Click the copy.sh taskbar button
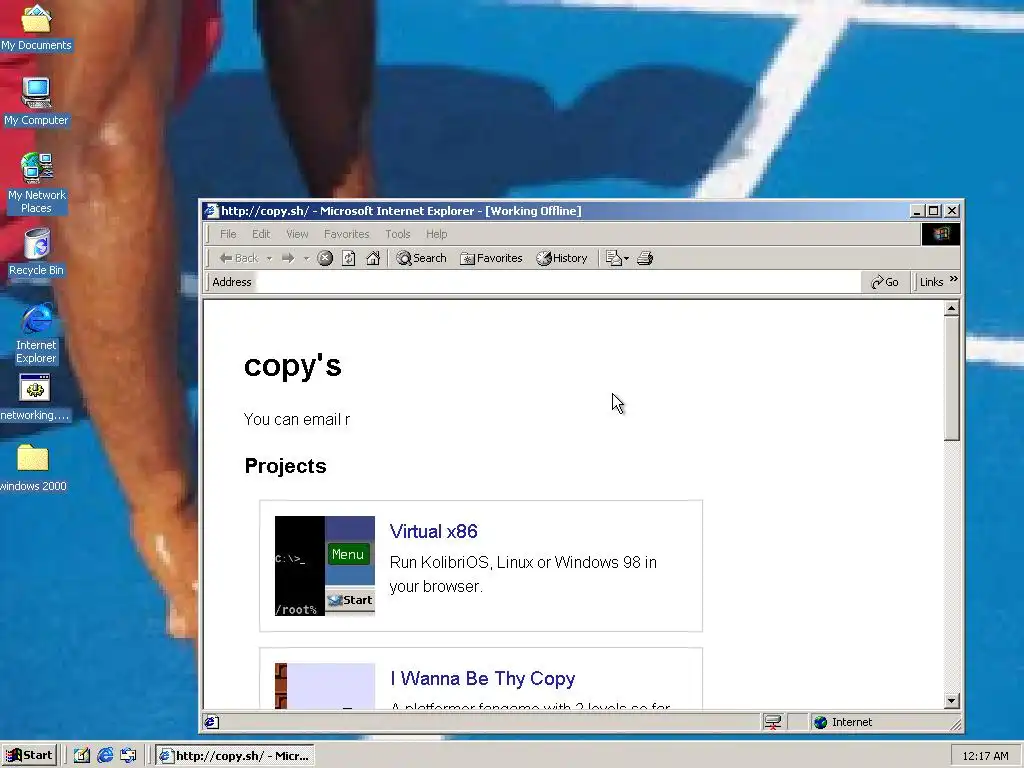The image size is (1024, 768). tap(235, 756)
